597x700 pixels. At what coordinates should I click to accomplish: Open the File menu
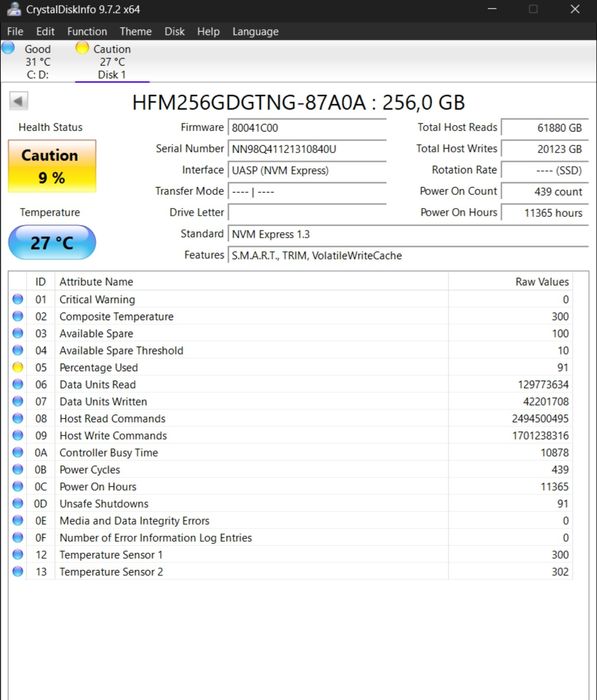(15, 31)
